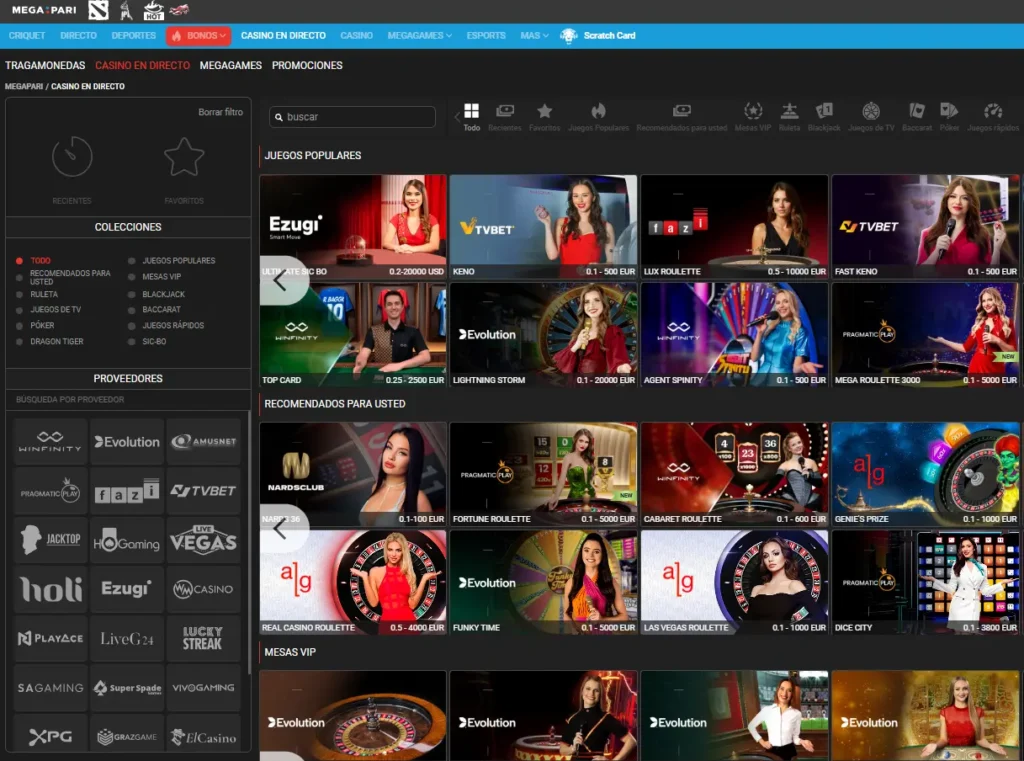Open the Juegos de TV roulette icon
Viewport: 1024px width, 761px height.
871,112
